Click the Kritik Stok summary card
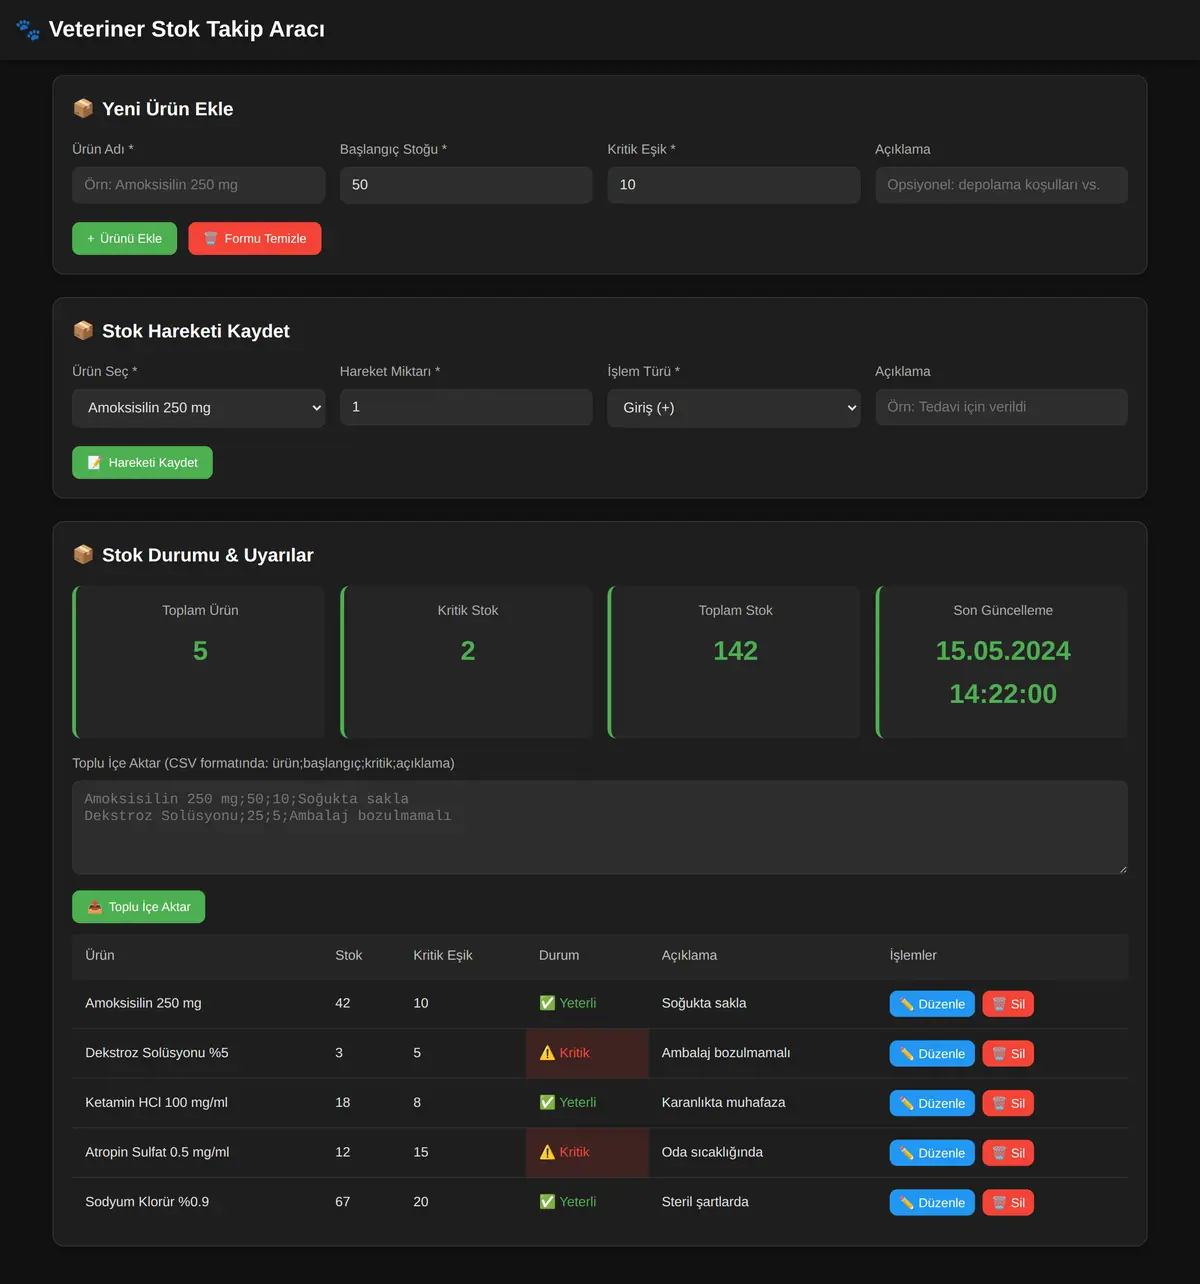Screen dimensions: 1200x1284 pyautogui.click(x=466, y=662)
